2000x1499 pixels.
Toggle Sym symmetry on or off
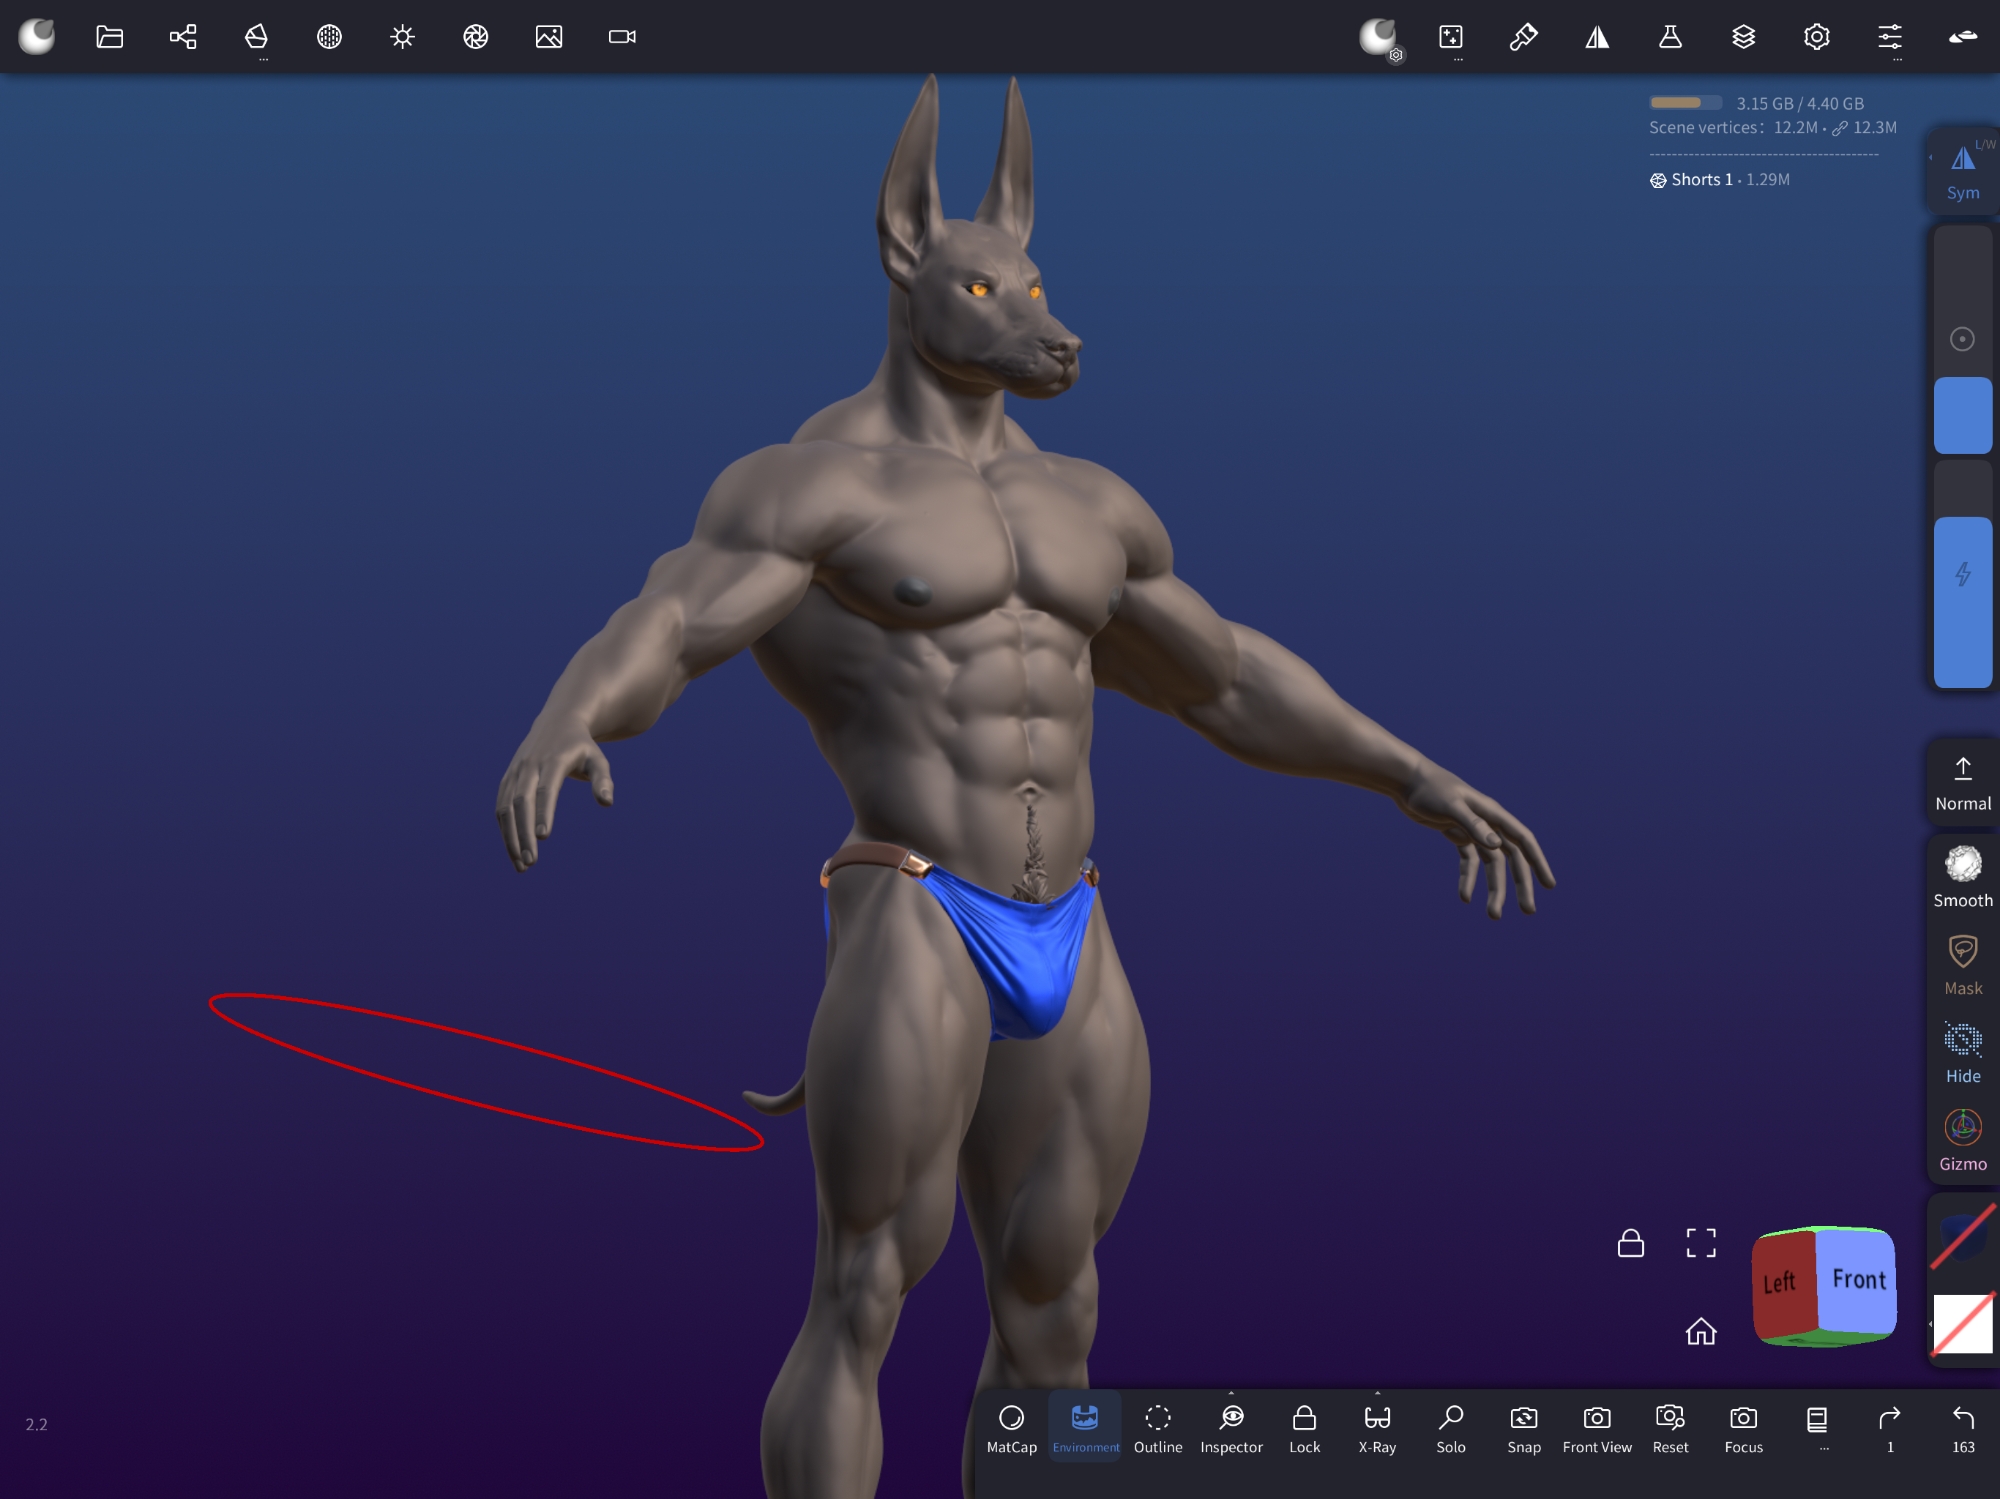(1962, 170)
